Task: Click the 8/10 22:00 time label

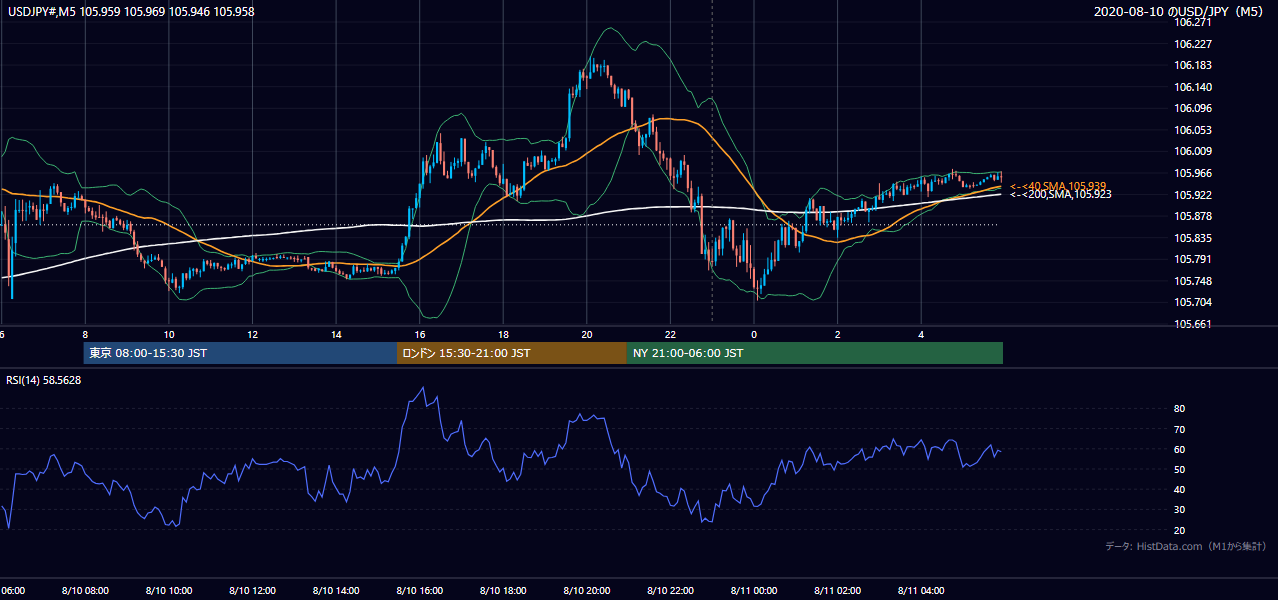Action: point(670,591)
